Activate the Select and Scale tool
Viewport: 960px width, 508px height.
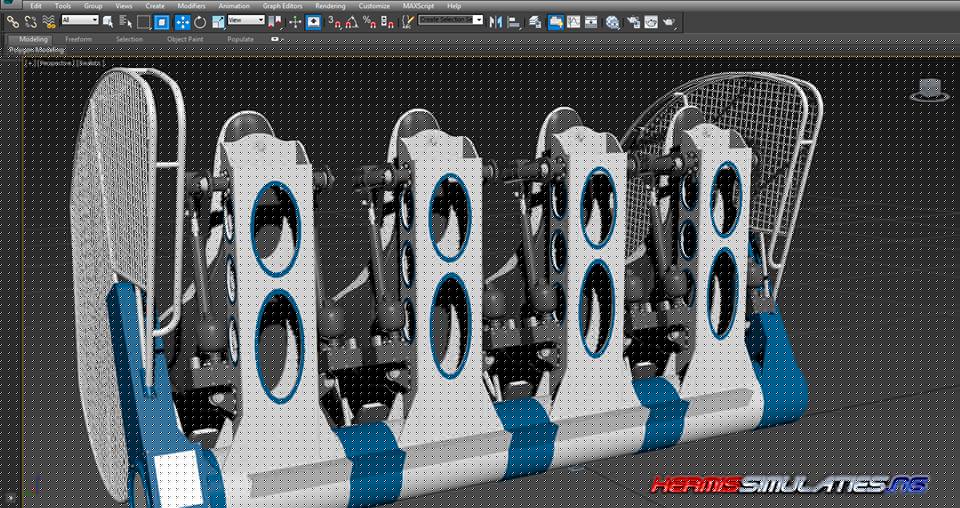coord(219,23)
